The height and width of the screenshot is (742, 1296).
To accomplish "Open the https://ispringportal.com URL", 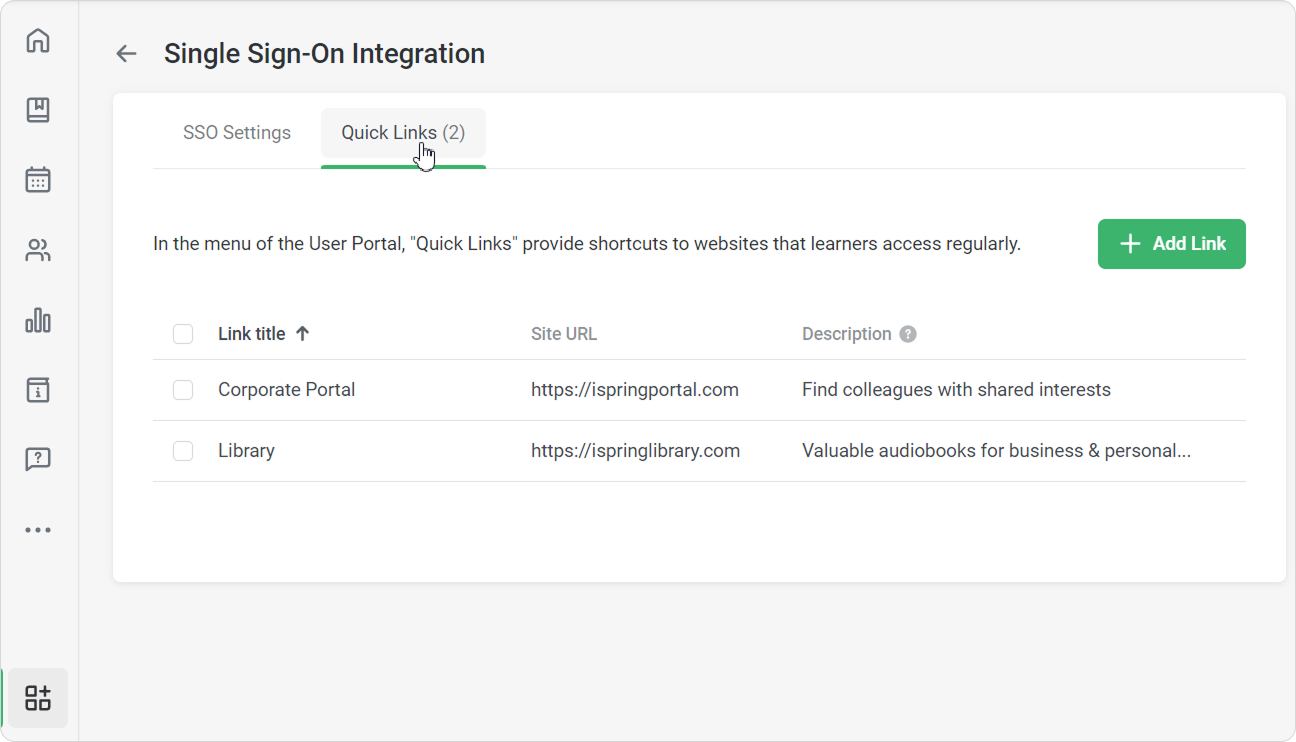I will 634,390.
